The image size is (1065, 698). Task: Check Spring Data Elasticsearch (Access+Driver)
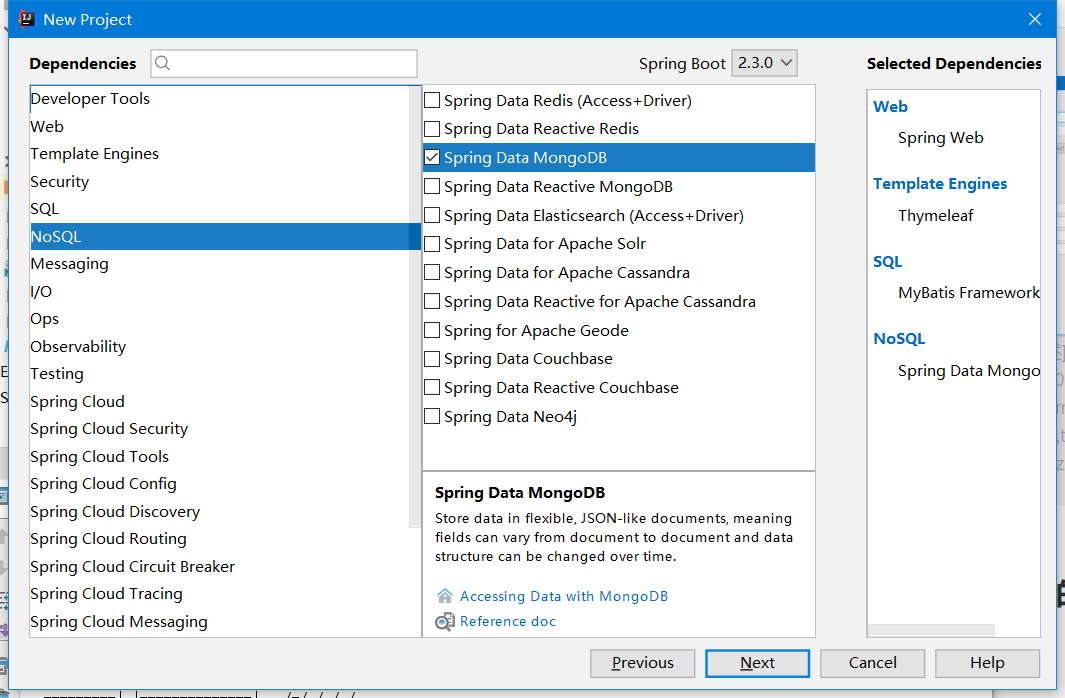pos(432,215)
